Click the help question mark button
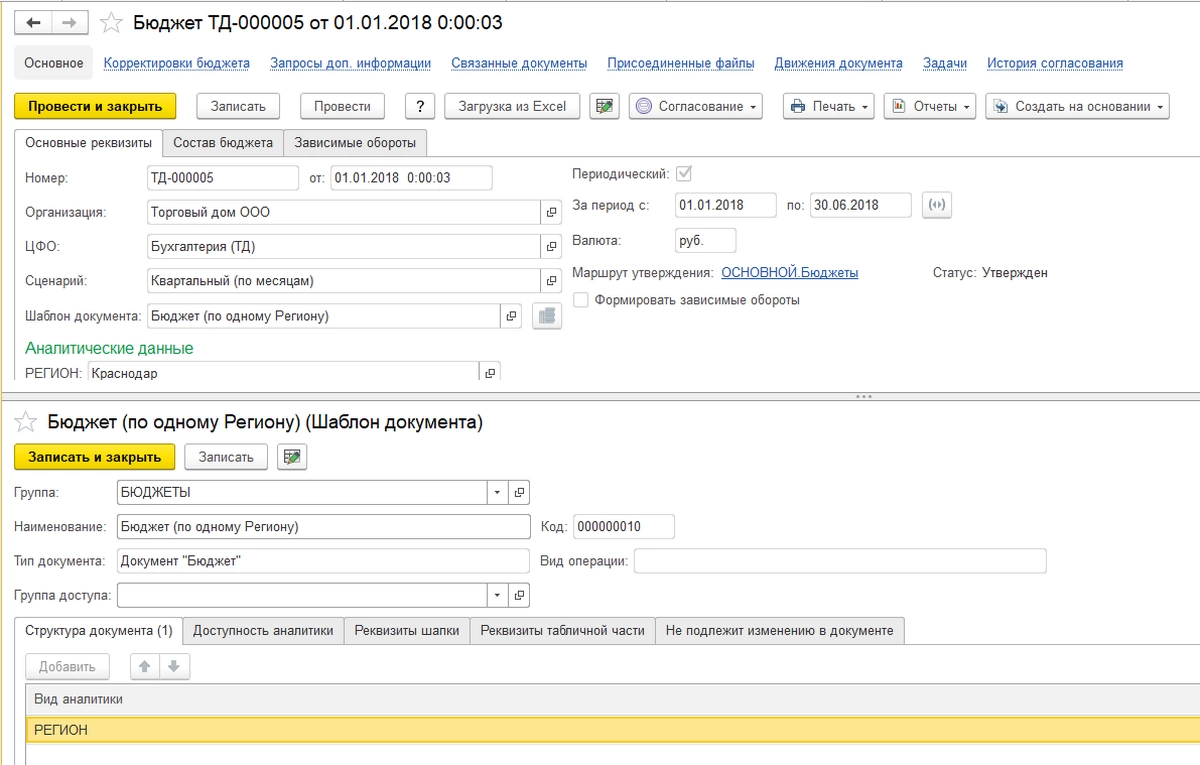 (420, 106)
